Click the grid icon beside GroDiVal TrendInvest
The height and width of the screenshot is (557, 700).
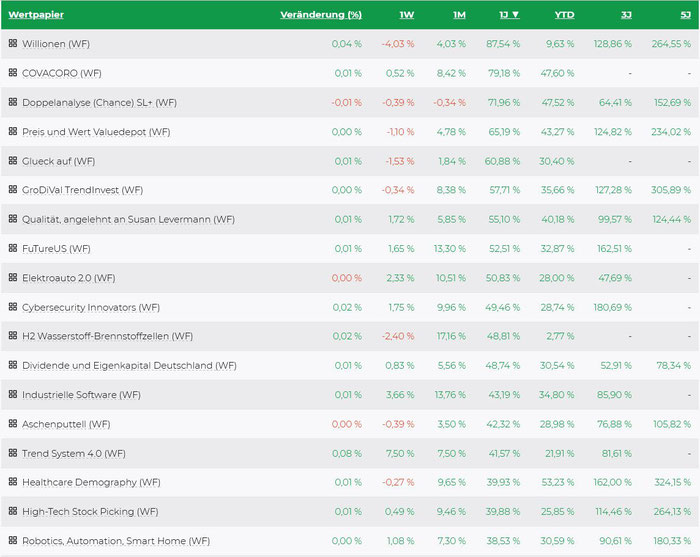[x=13, y=189]
